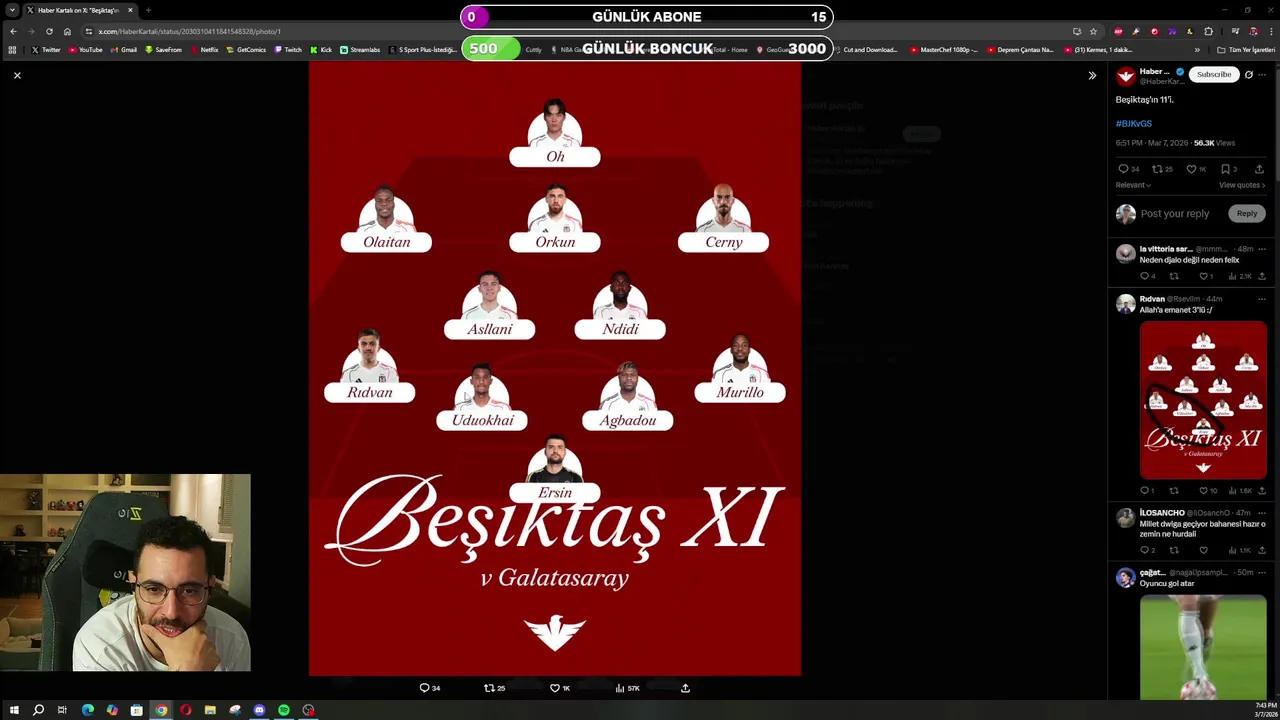Open the lineup image in Rıdvan's reply
Screen dimensions: 1280x720
tap(1203, 399)
